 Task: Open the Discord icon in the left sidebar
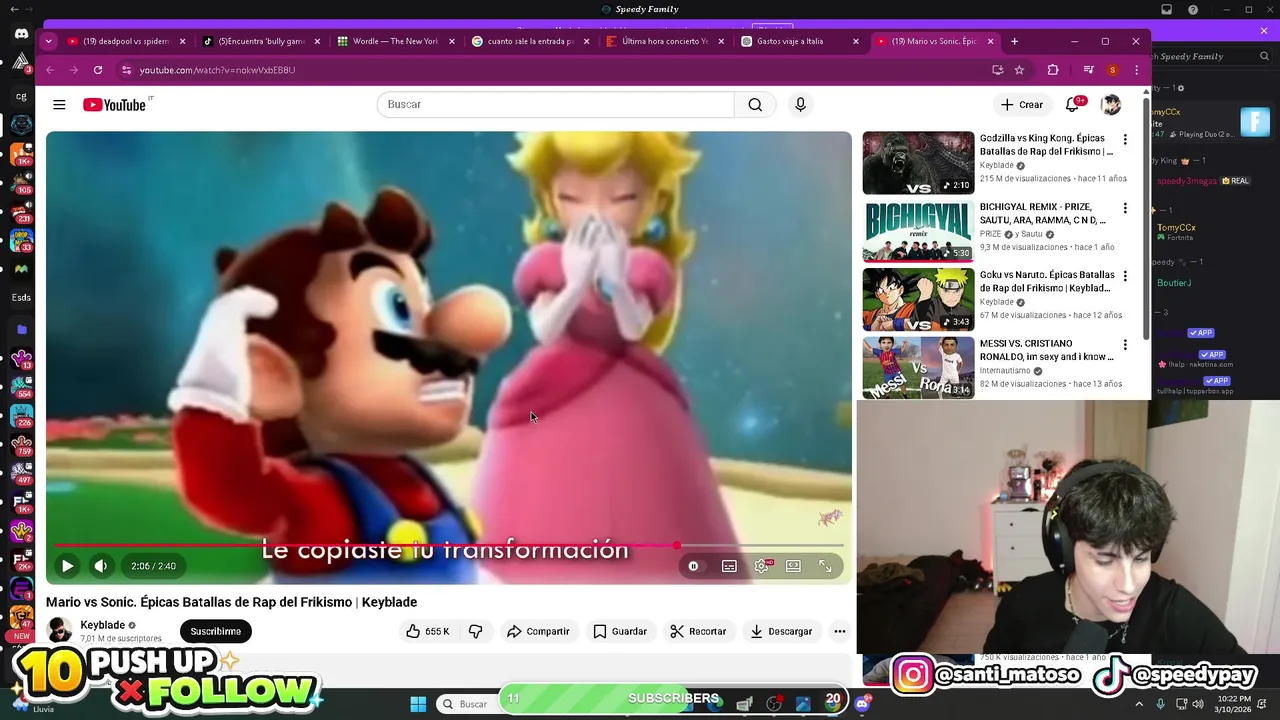point(21,34)
